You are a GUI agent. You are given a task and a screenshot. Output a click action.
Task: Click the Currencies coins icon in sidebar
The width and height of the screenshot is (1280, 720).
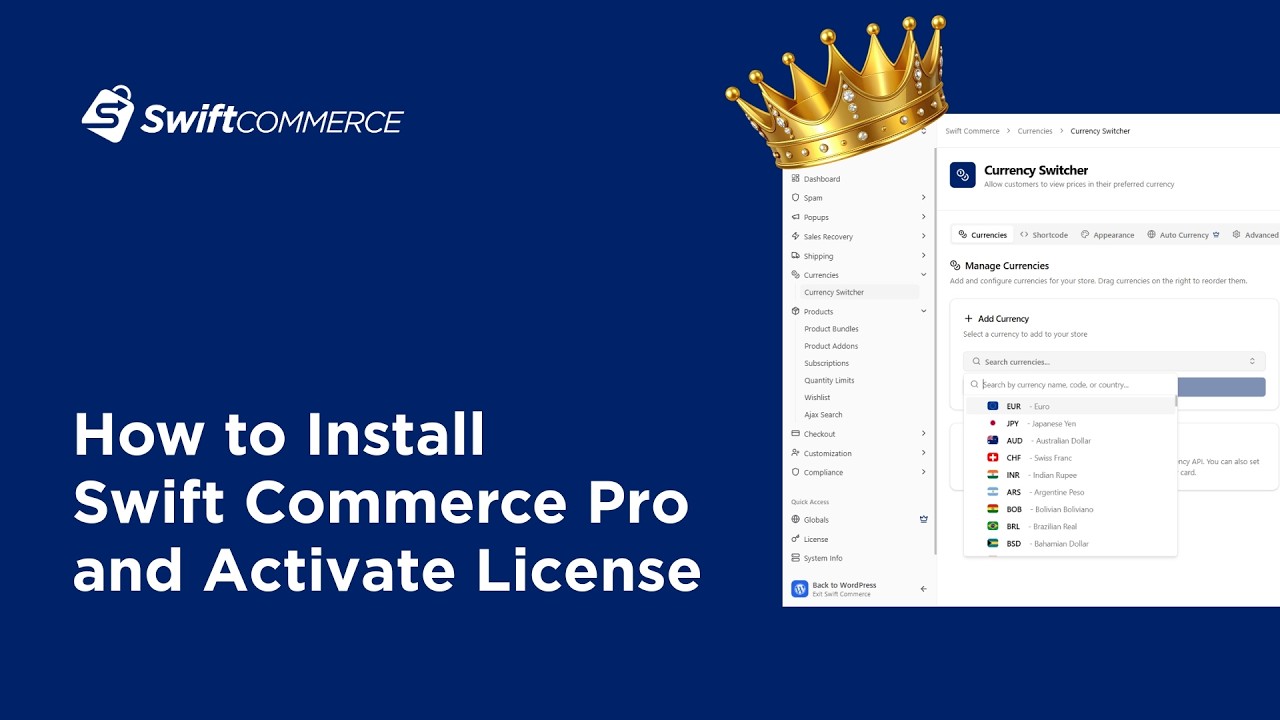[795, 275]
